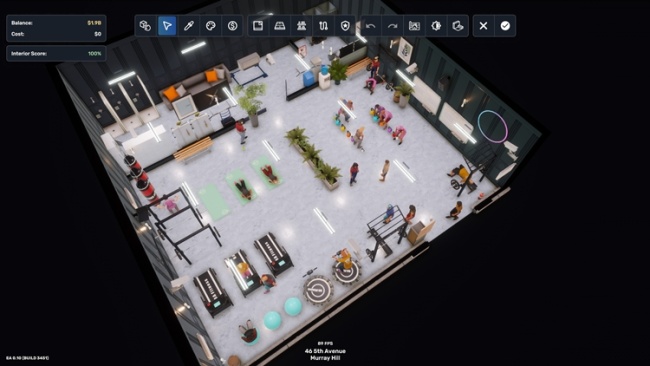
Task: Cancel changes with the X button
Action: [483, 26]
